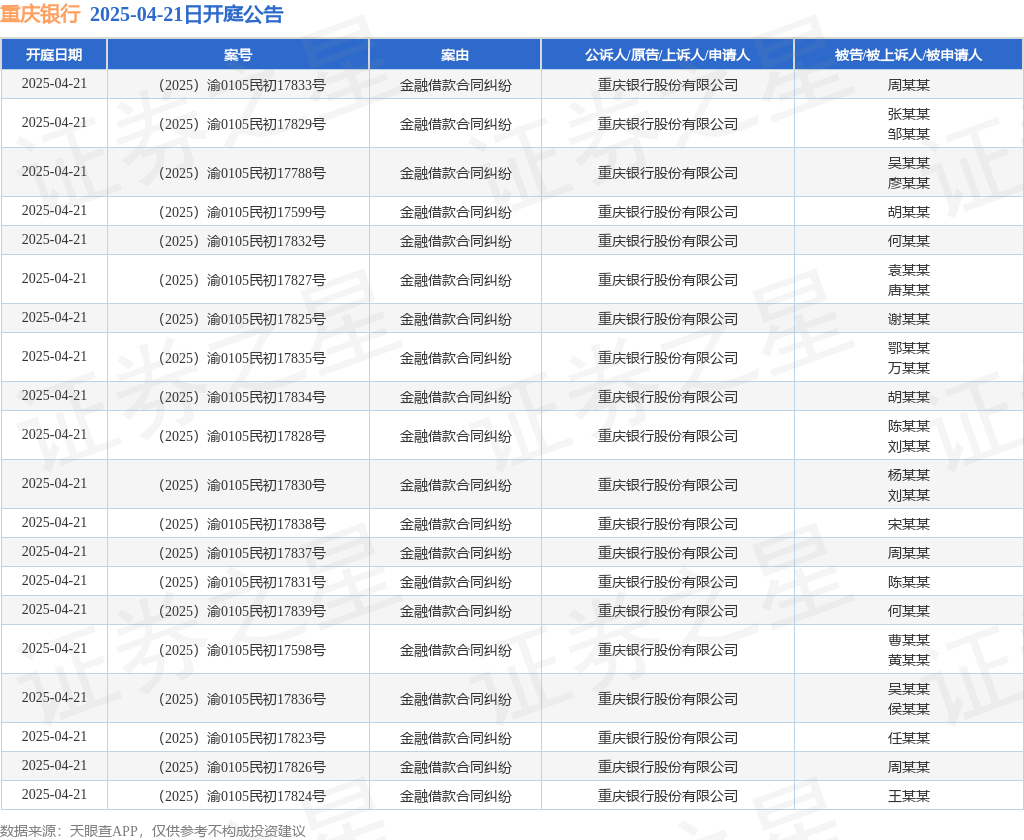Select case number 渝0105民初17599号
Viewport: 1024px width, 840px height.
(242, 212)
